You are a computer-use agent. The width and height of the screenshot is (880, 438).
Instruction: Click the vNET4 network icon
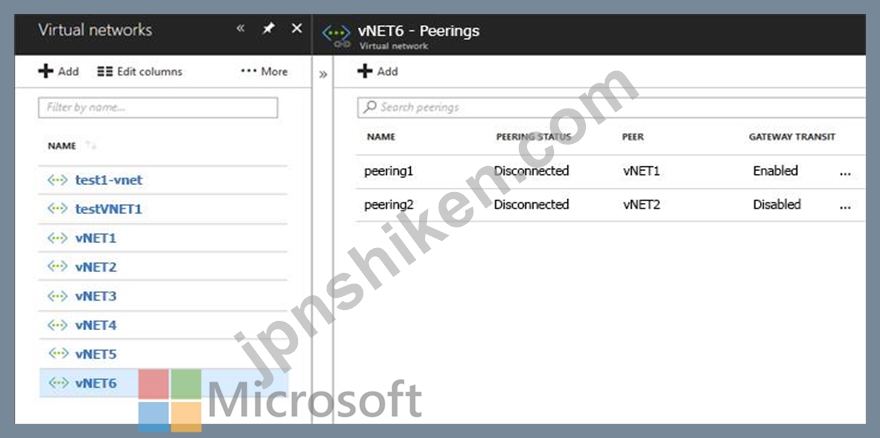57,325
